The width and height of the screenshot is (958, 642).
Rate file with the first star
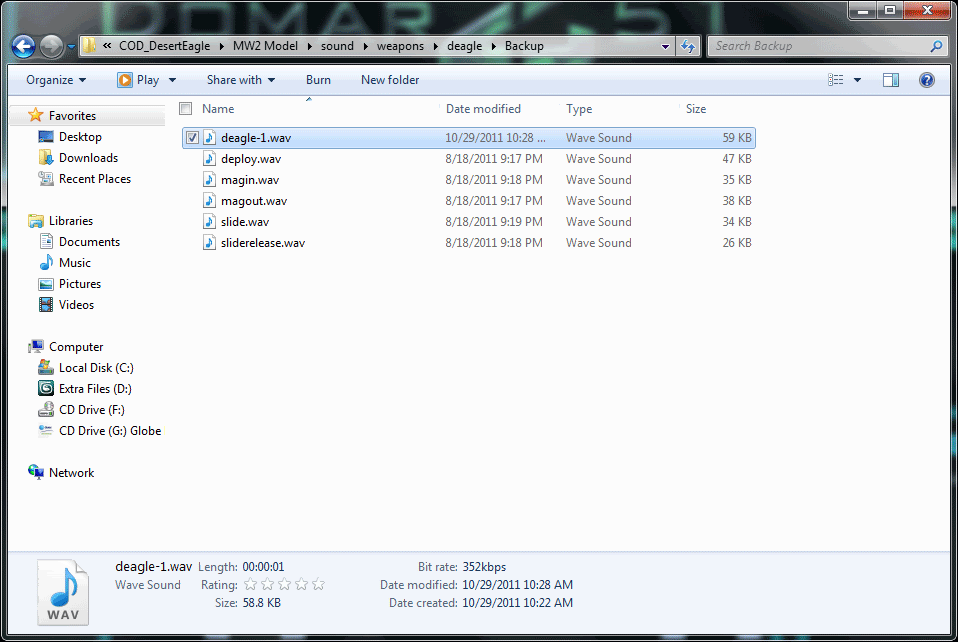[x=250, y=585]
